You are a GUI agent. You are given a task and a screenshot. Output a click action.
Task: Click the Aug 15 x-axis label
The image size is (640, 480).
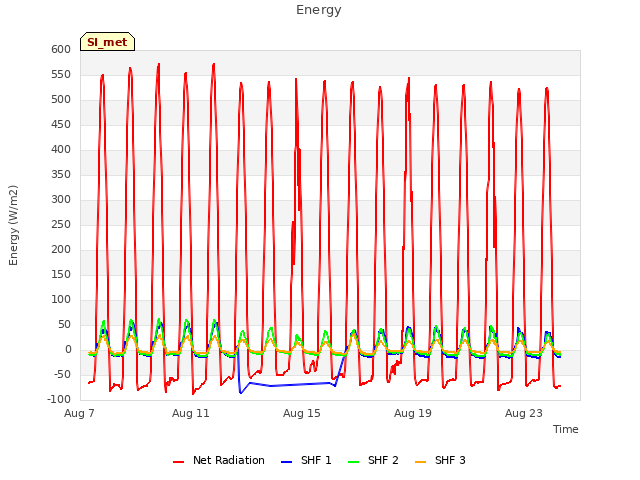click(x=302, y=413)
